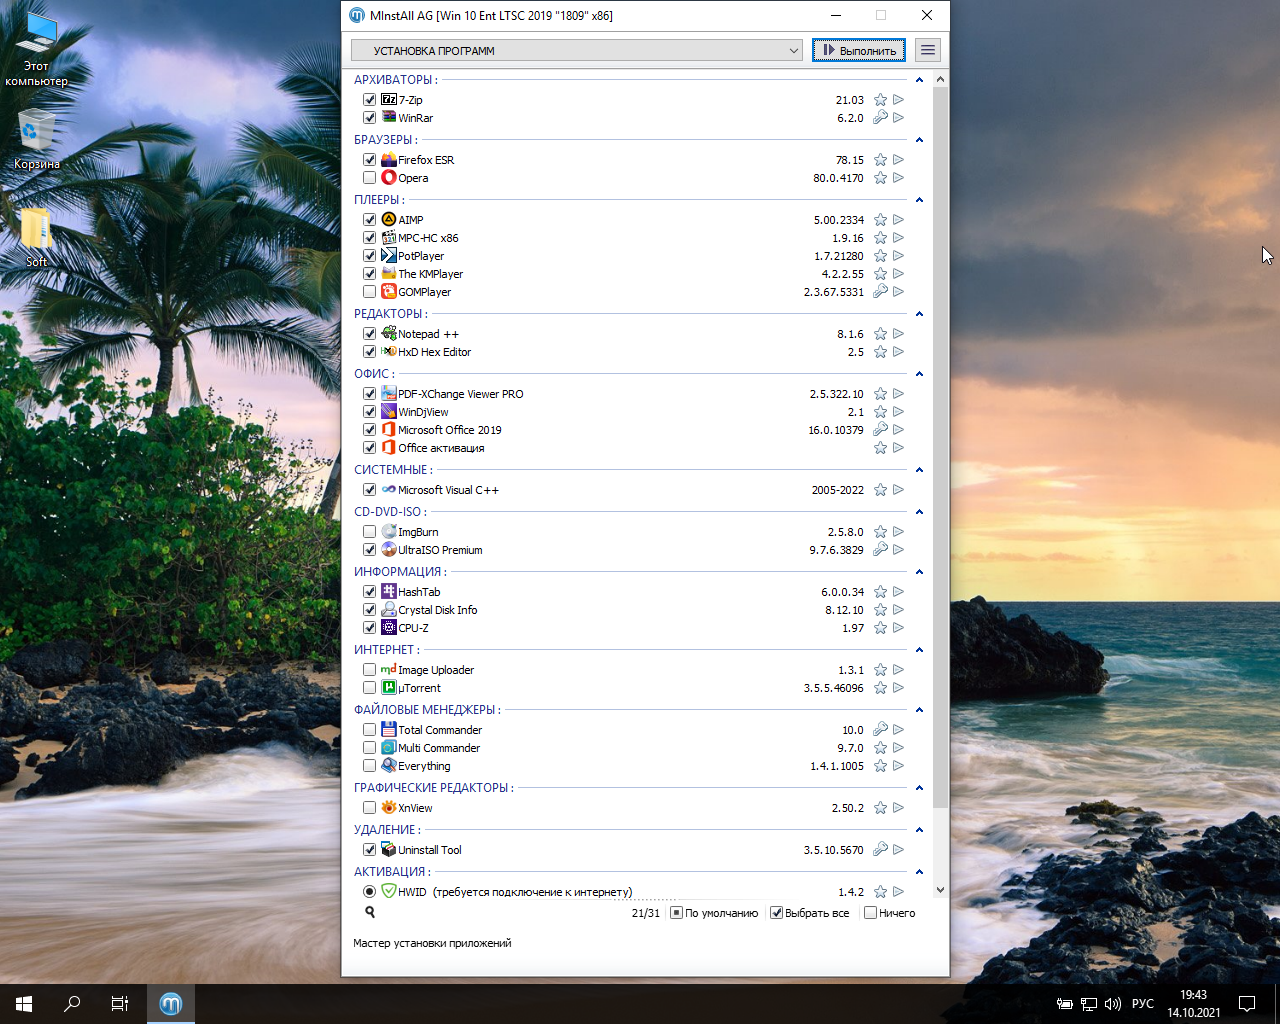Collapse the CD-DVD-ISO section
The image size is (1280, 1024).
919,512
